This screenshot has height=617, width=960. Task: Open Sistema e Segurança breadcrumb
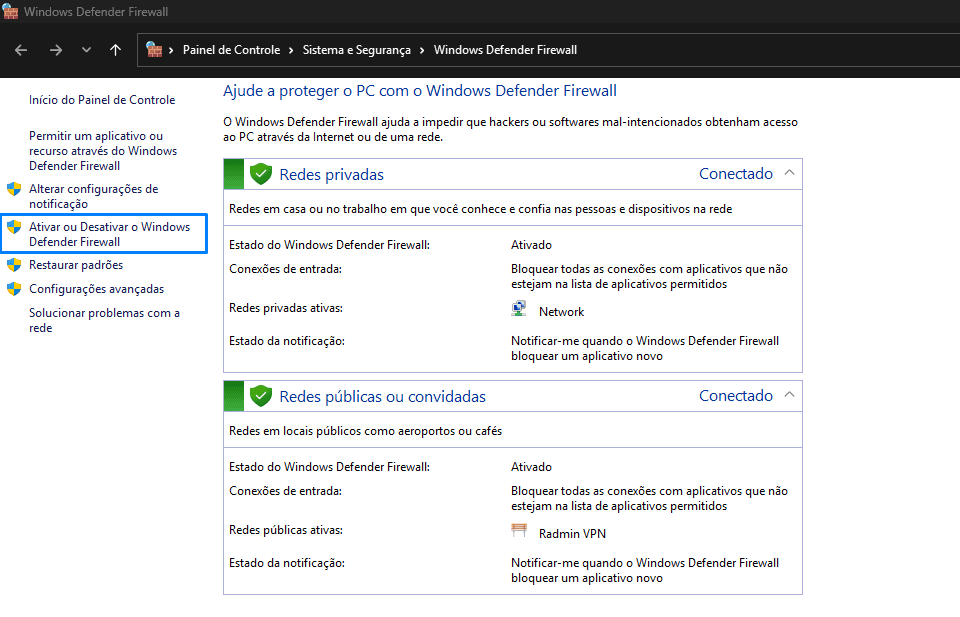click(x=356, y=50)
